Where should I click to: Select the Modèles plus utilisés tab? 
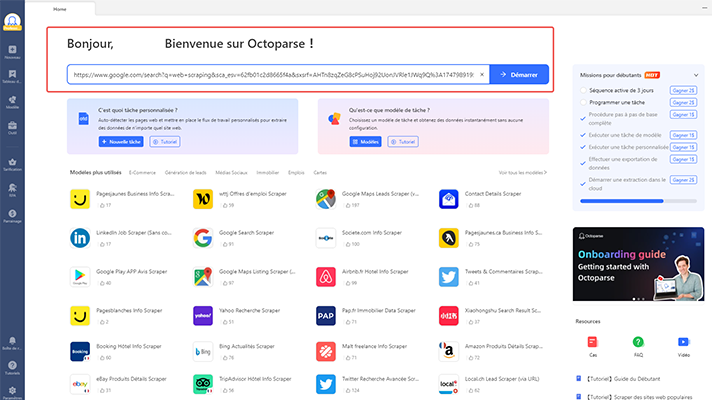95,173
